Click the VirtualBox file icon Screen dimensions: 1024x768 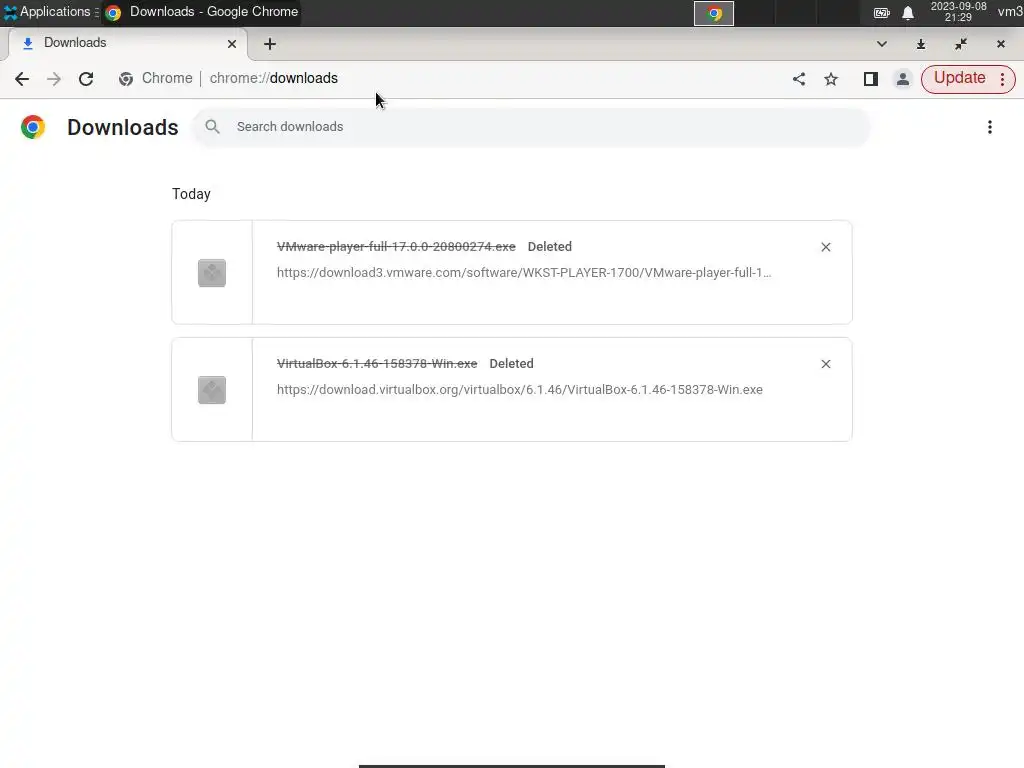point(212,390)
